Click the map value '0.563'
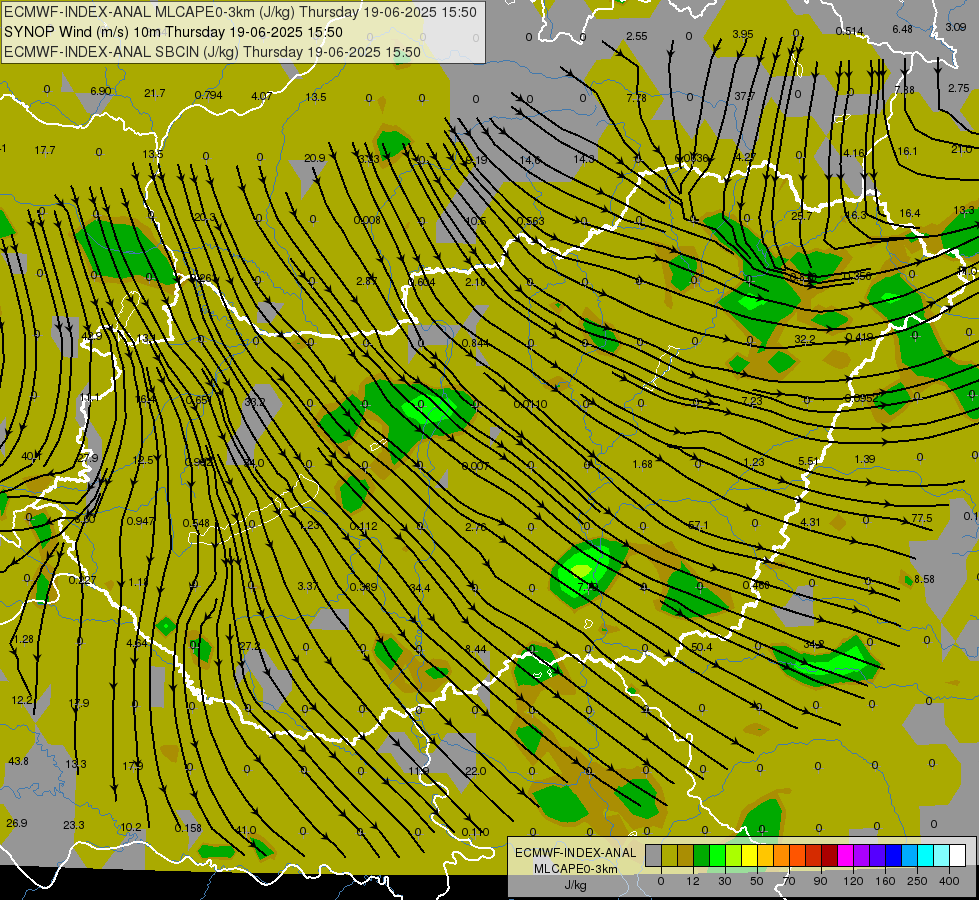 click(x=531, y=221)
